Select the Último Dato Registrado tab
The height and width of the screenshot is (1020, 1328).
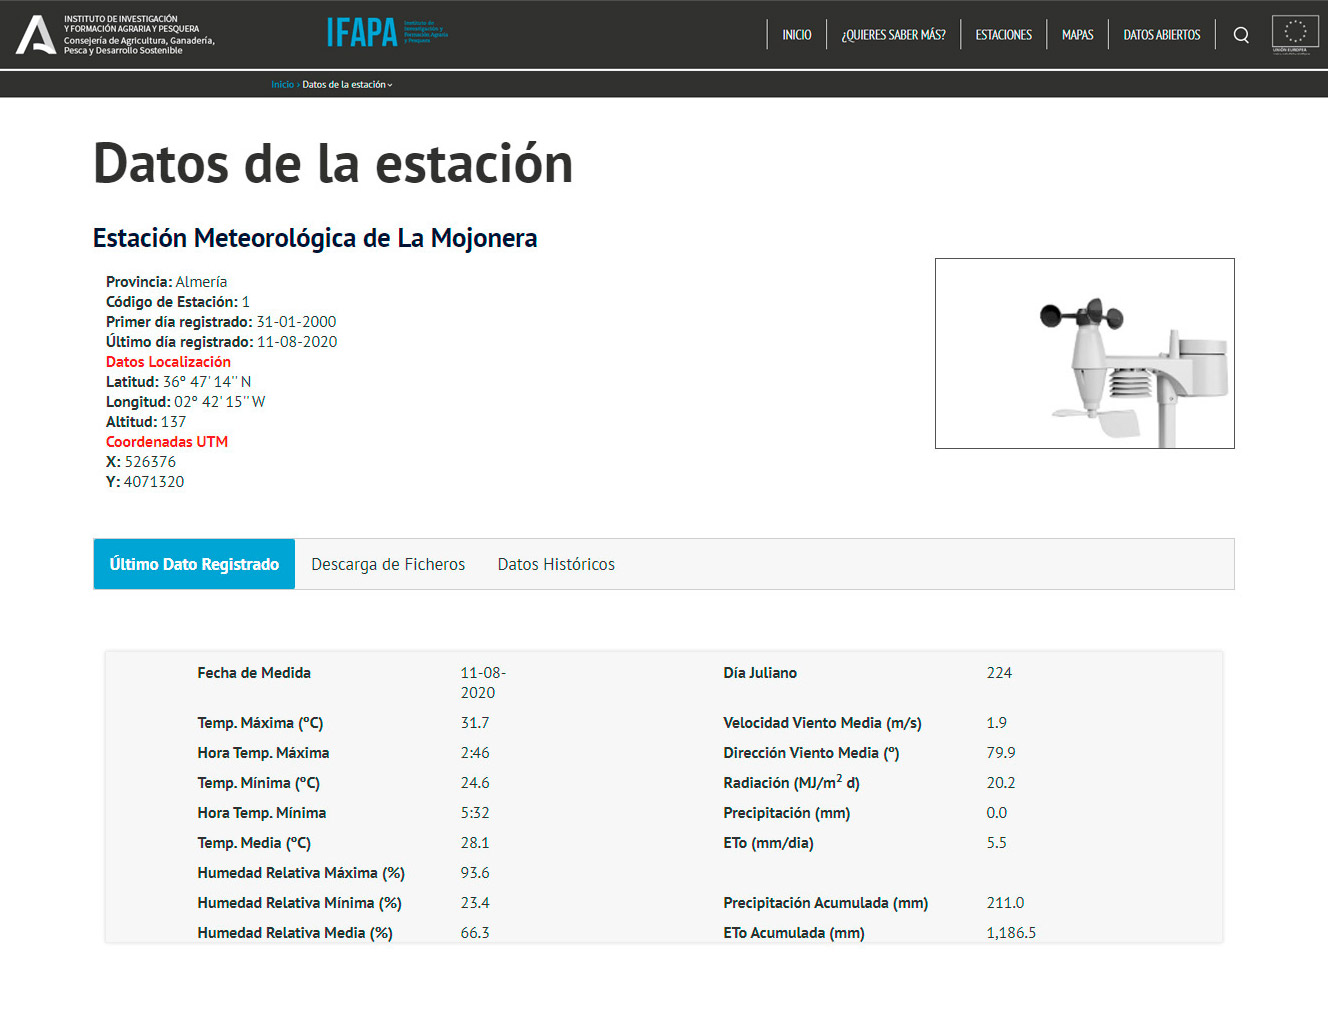click(194, 564)
